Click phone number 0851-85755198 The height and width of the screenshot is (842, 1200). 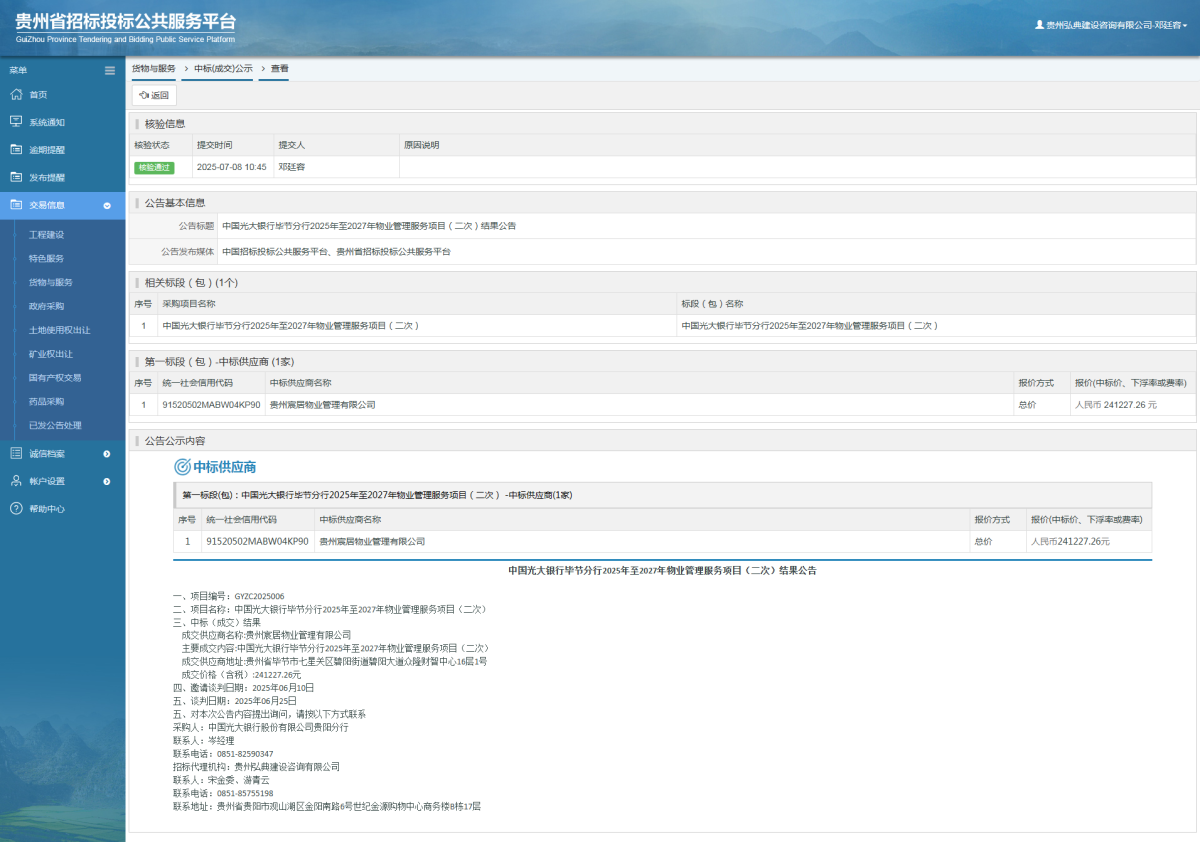[x=245, y=793]
